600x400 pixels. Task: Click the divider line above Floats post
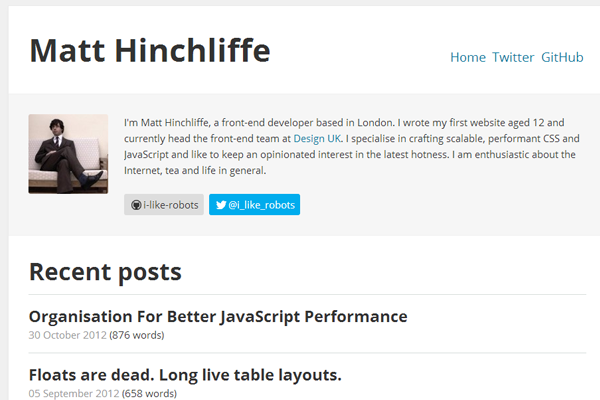(307, 353)
